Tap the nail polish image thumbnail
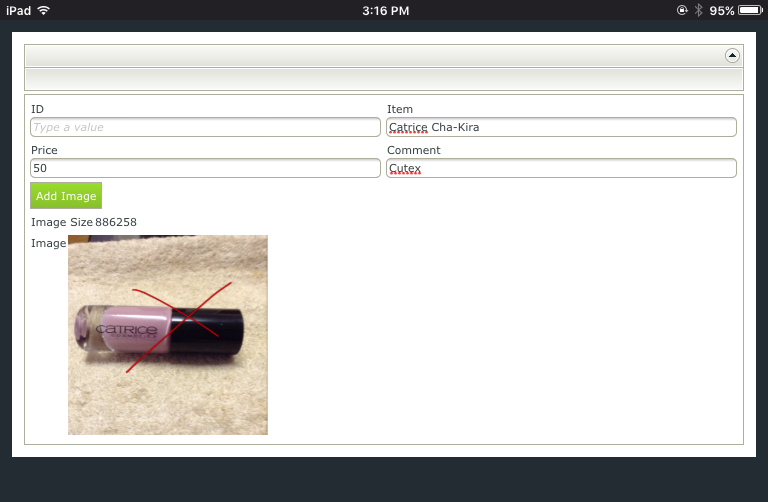768x502 pixels. tap(168, 335)
